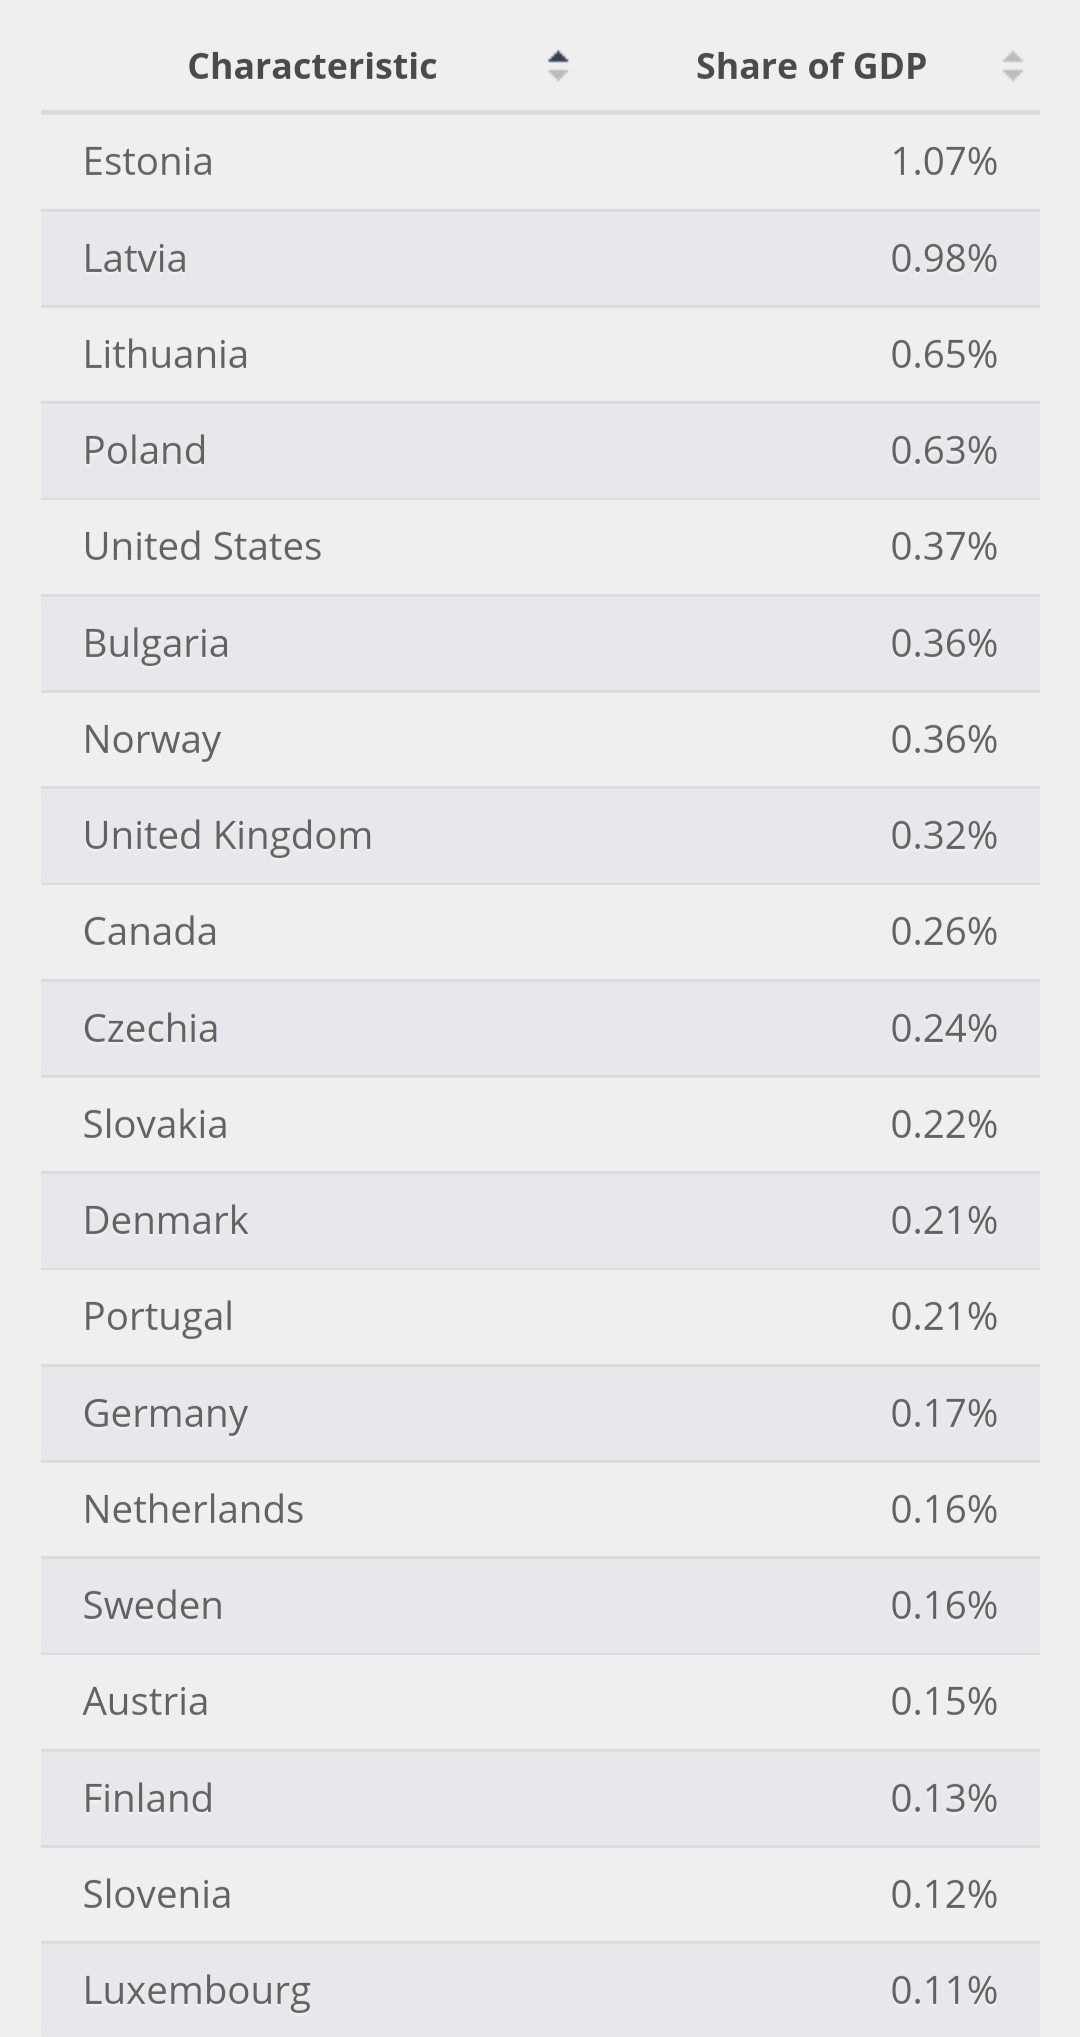The image size is (1080, 2037).
Task: Click Norway's 0.36% share value
Action: click(943, 740)
